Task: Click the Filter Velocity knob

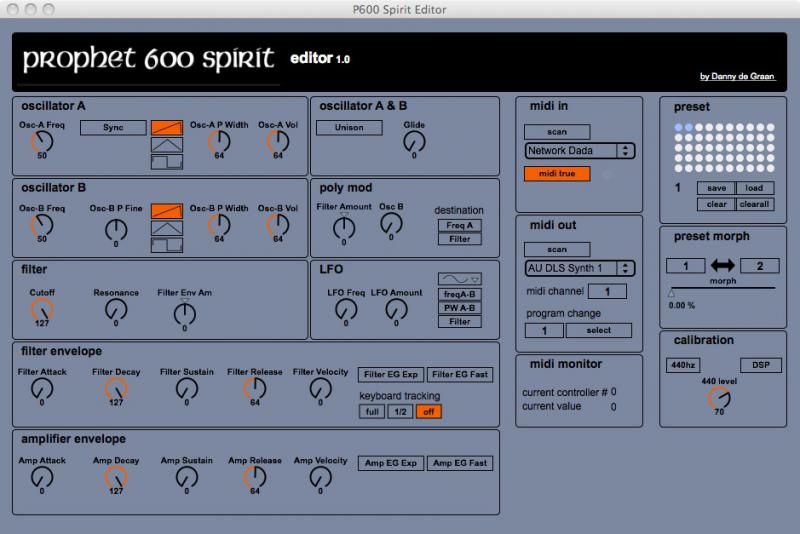Action: coord(320,389)
